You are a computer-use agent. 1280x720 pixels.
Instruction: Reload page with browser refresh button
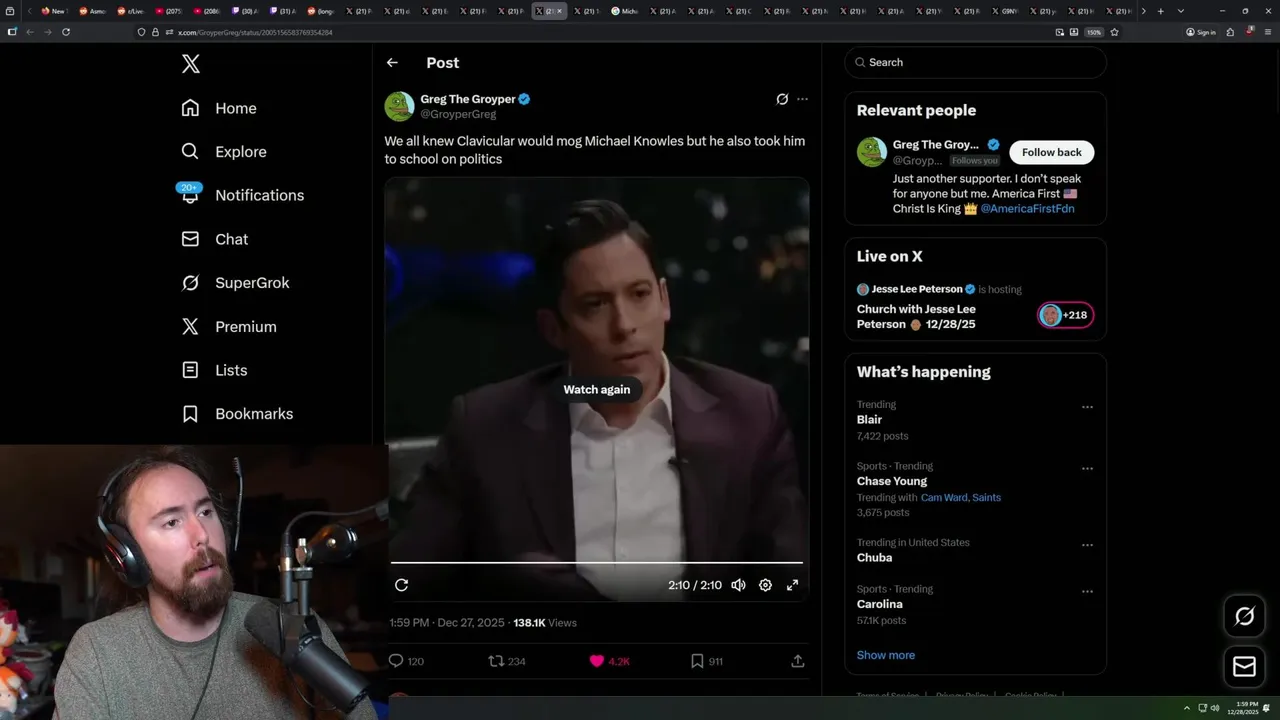66,32
